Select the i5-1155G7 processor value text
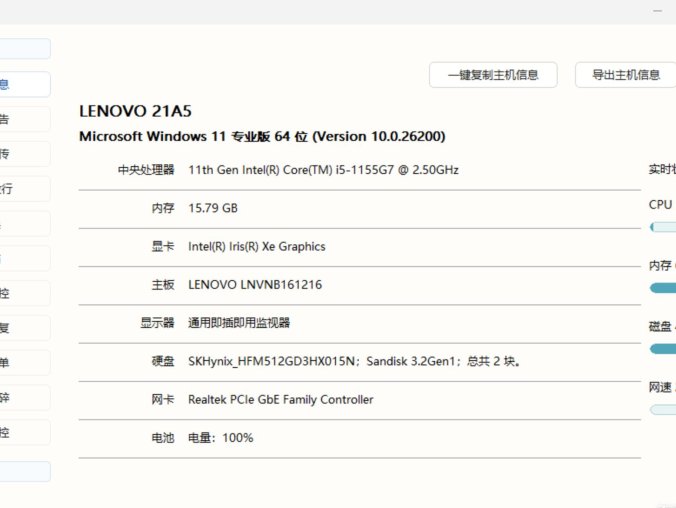The width and height of the screenshot is (676, 508). [323, 170]
